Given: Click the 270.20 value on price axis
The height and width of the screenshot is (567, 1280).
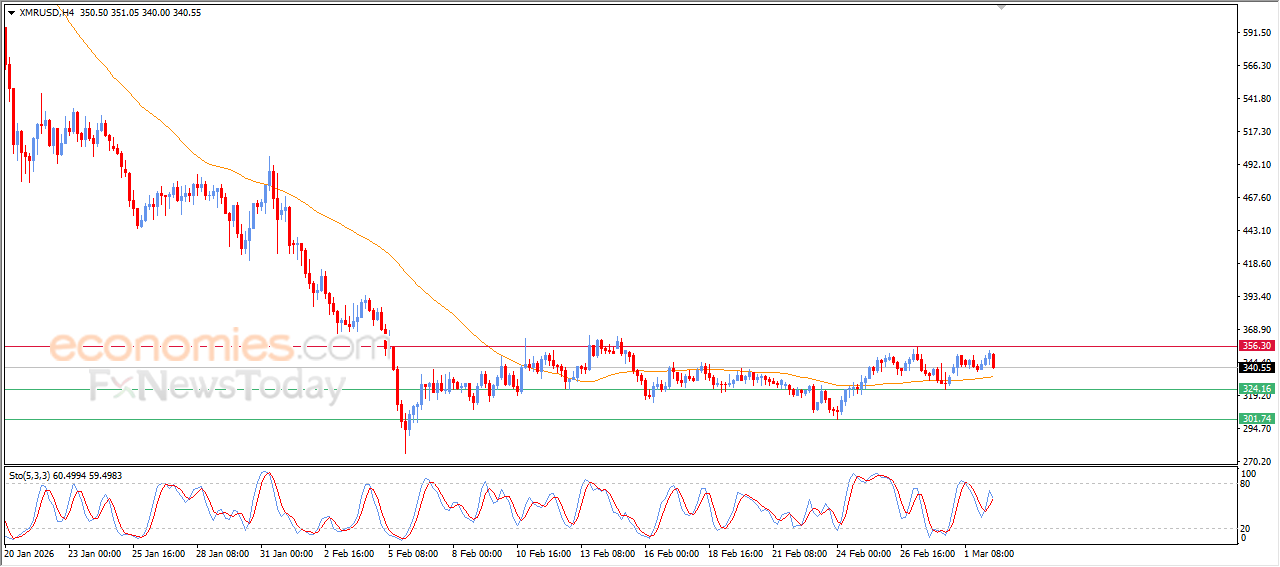Looking at the screenshot, I should [x=1256, y=461].
